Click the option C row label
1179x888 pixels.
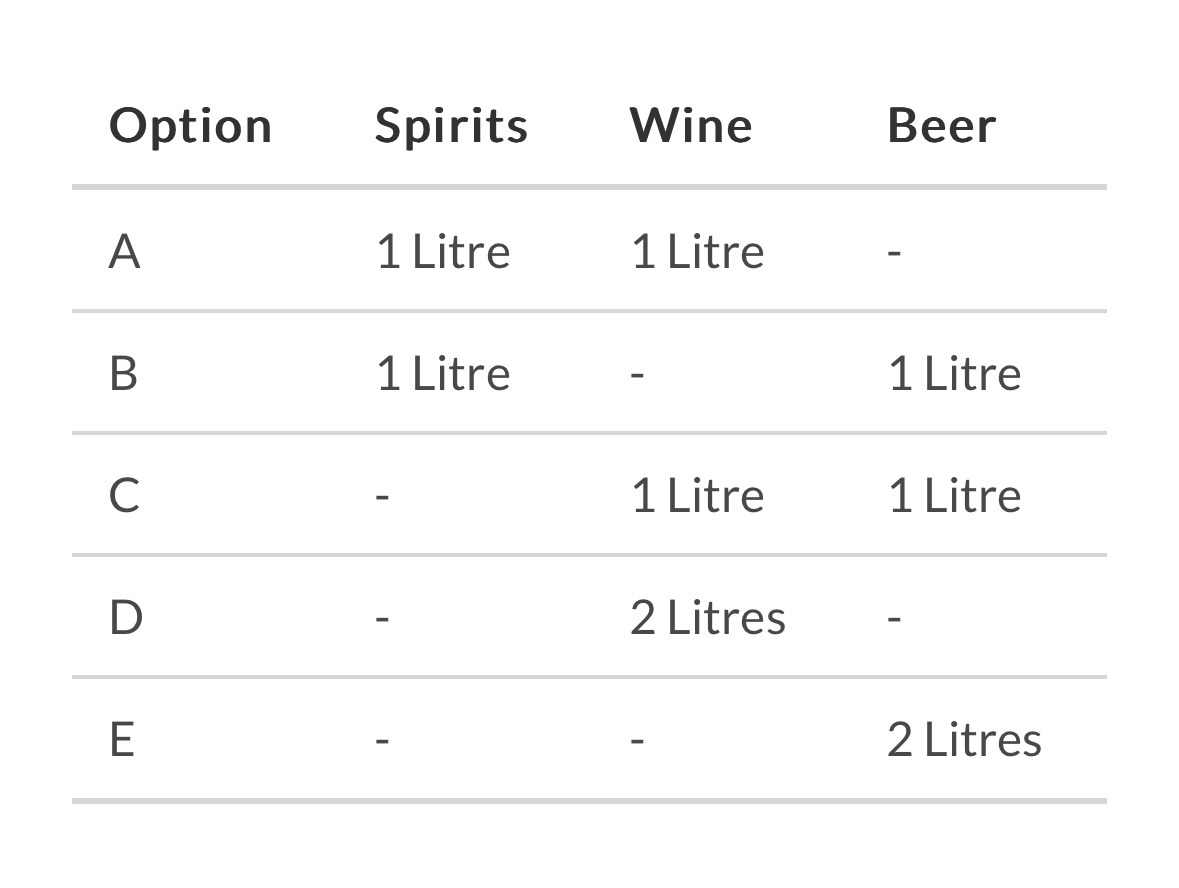tap(124, 496)
